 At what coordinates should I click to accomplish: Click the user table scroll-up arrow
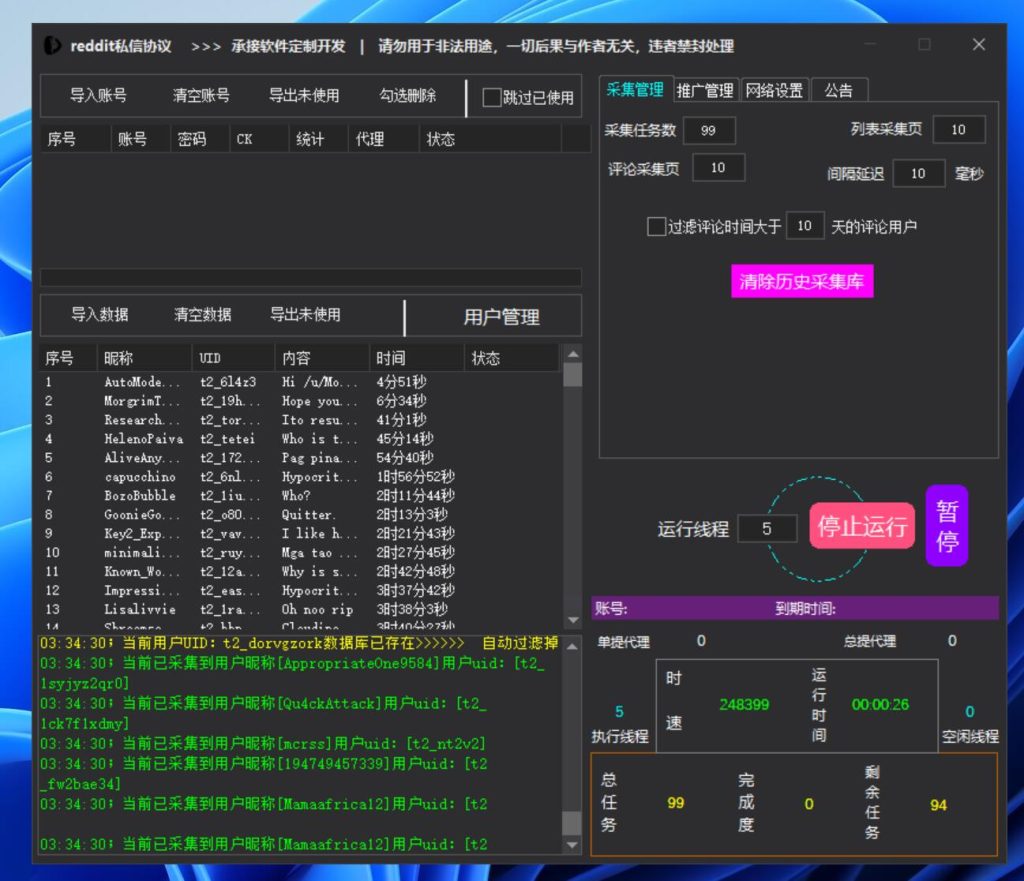click(x=572, y=353)
